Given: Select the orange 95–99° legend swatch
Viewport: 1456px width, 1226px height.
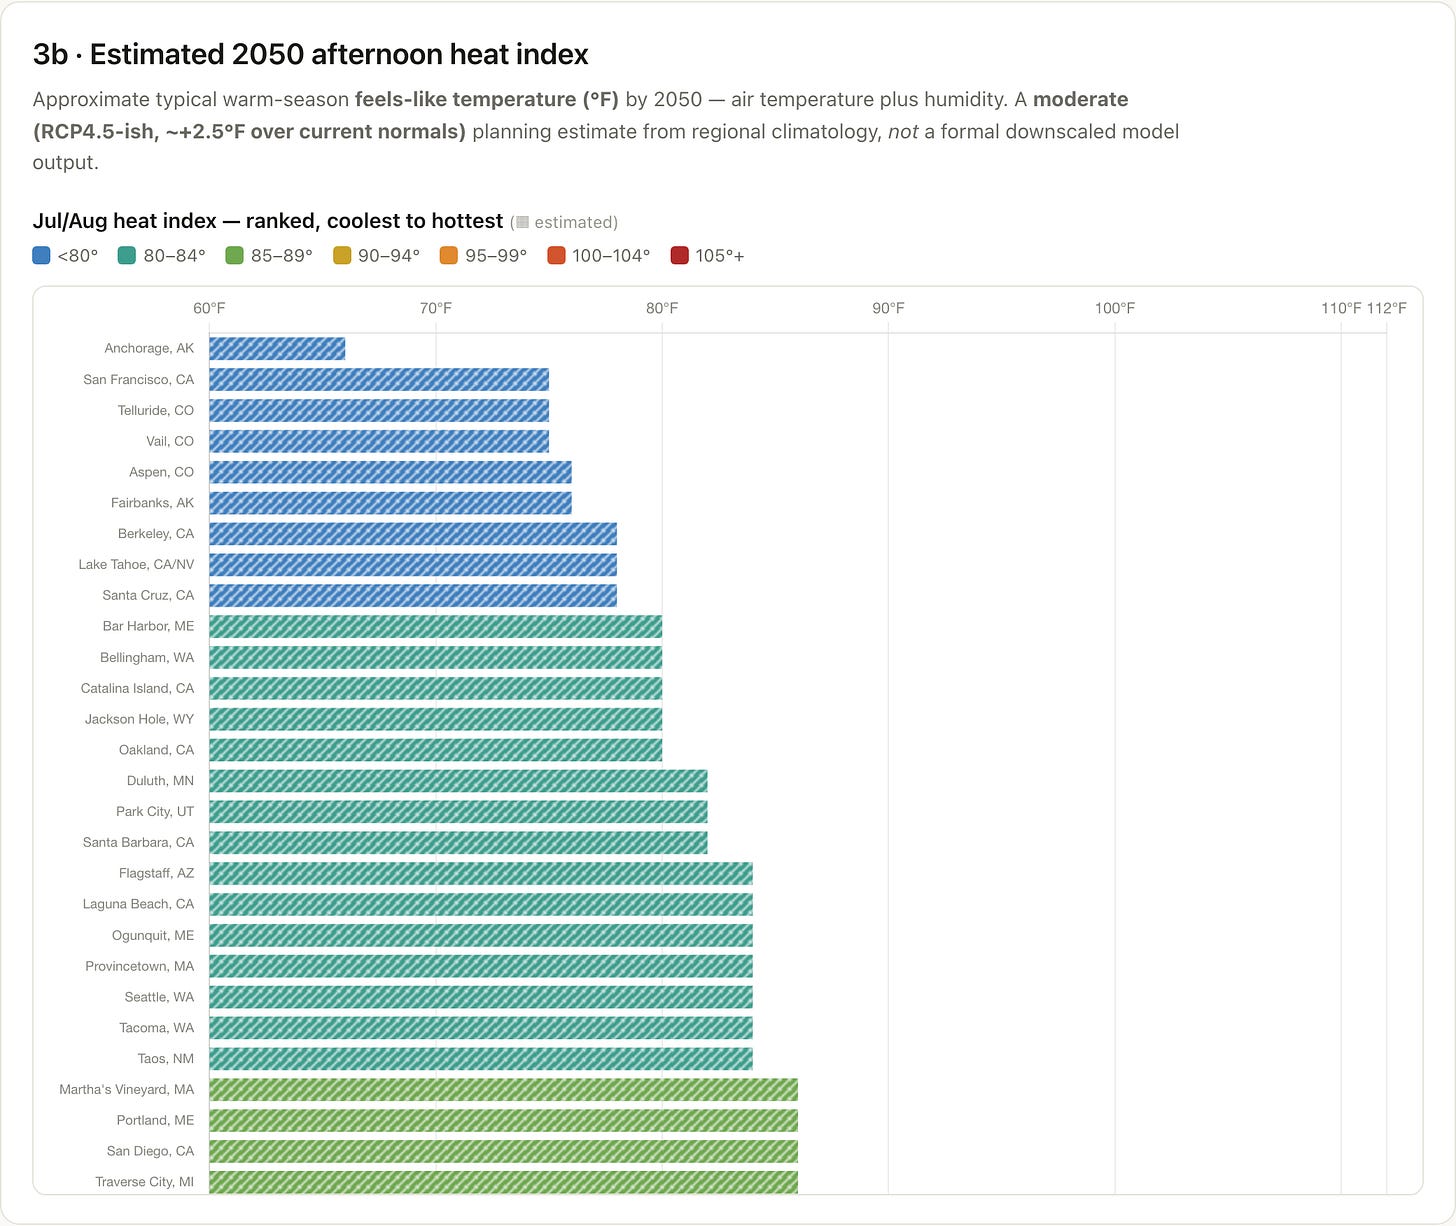Looking at the screenshot, I should (x=448, y=256).
